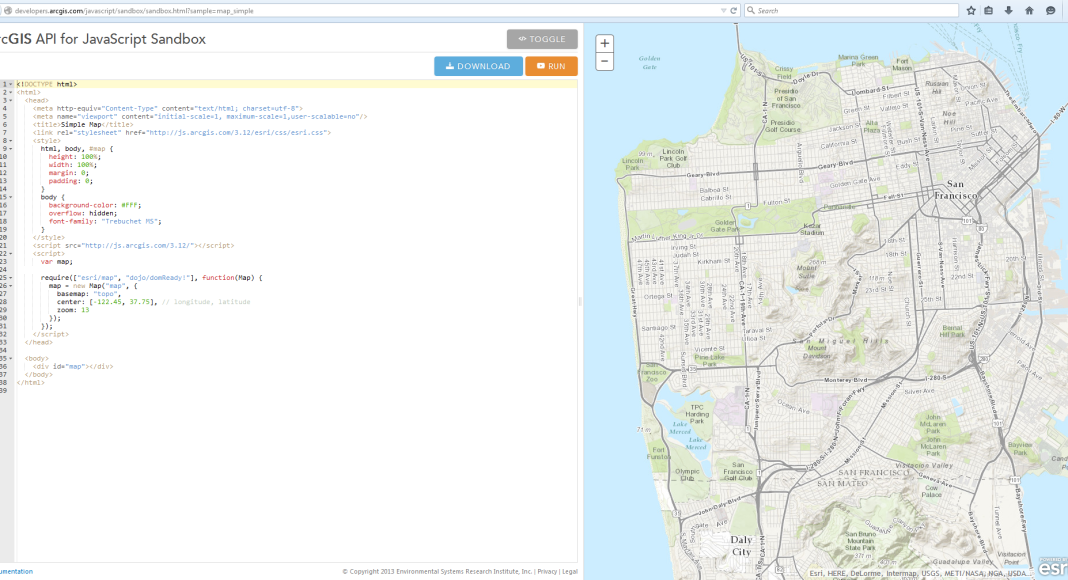
Task: Click the copyright 2013 Esri footer text
Action: tap(437, 572)
